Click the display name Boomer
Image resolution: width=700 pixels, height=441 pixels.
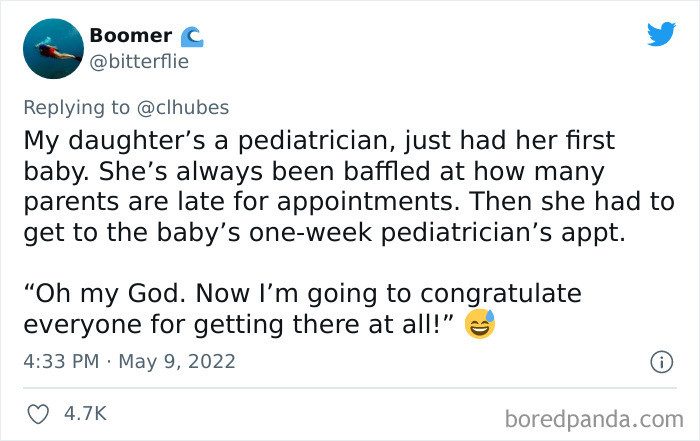(130, 35)
